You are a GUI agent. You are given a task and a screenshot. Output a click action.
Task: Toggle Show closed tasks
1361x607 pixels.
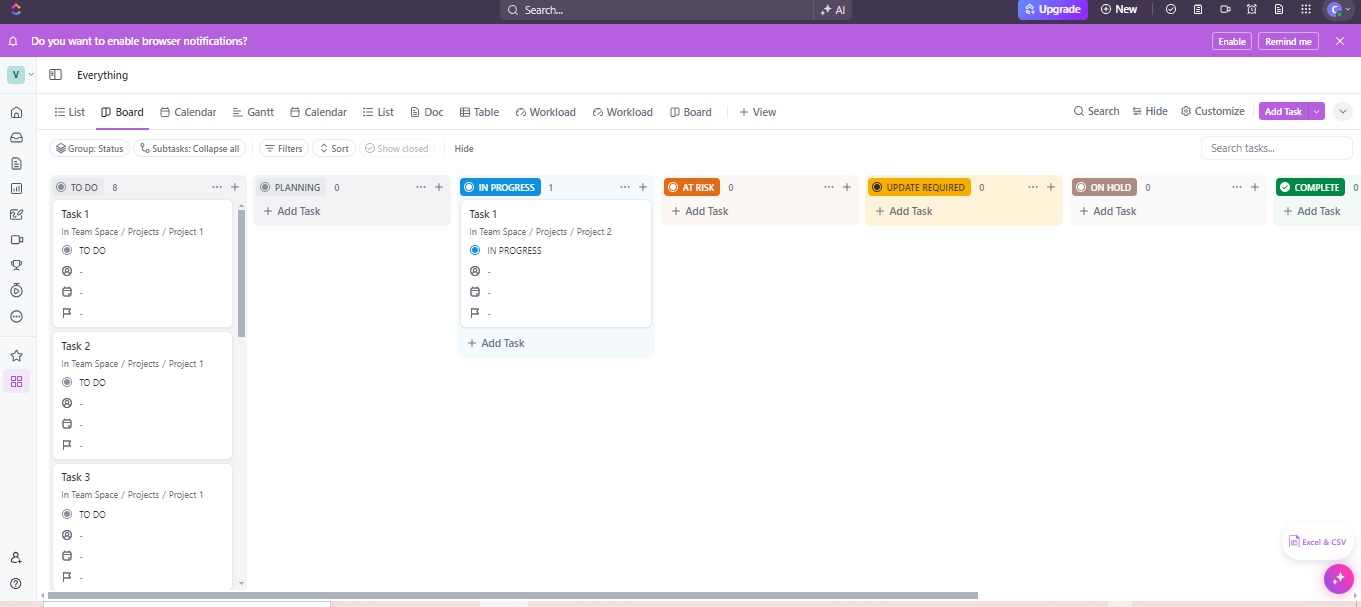click(x=397, y=148)
